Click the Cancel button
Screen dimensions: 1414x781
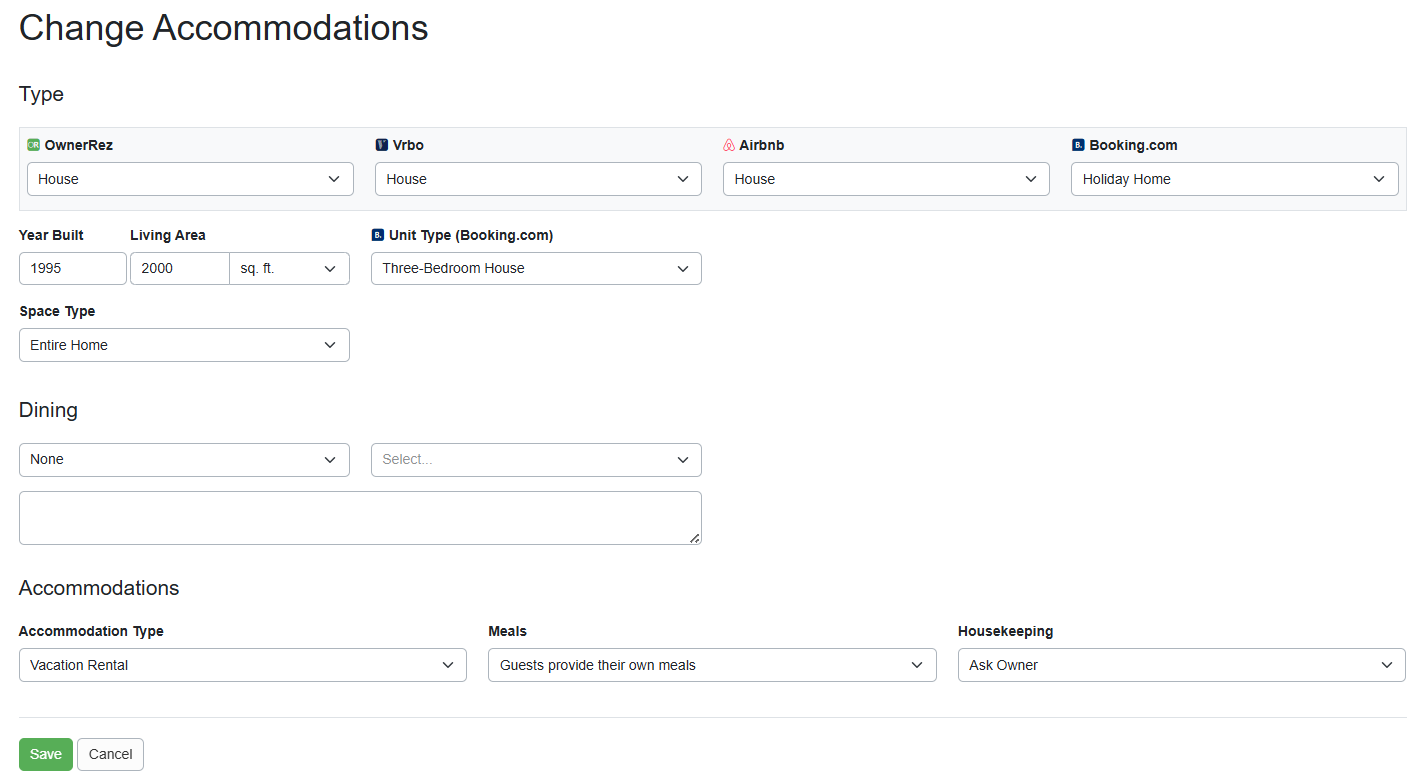[110, 754]
